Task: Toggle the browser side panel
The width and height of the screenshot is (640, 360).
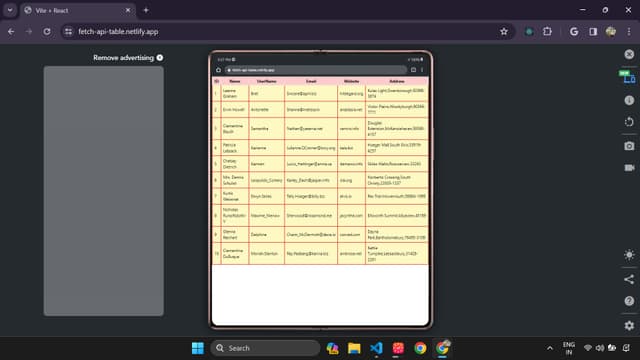Action: coord(593,31)
